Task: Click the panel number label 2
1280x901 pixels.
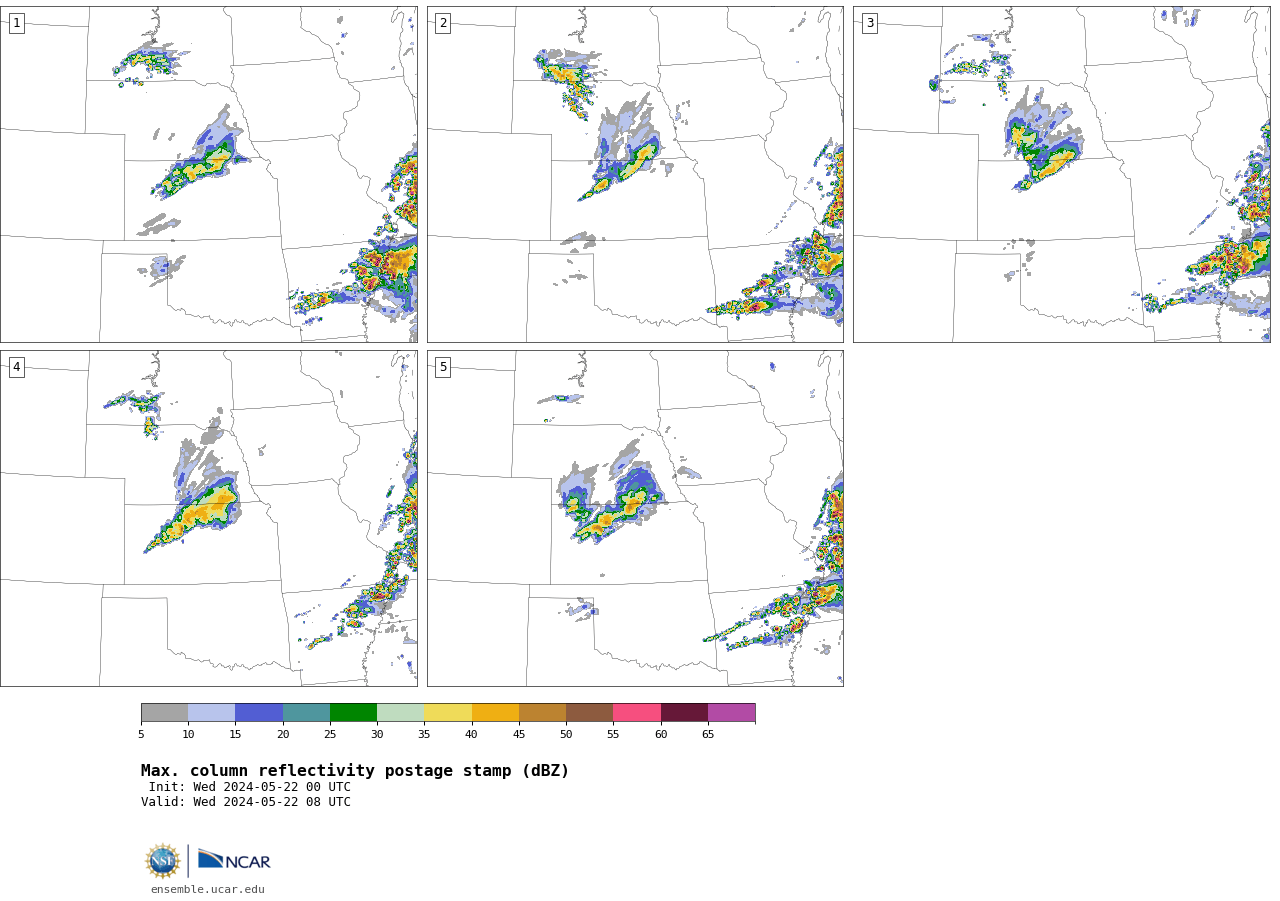Action: (x=443, y=23)
